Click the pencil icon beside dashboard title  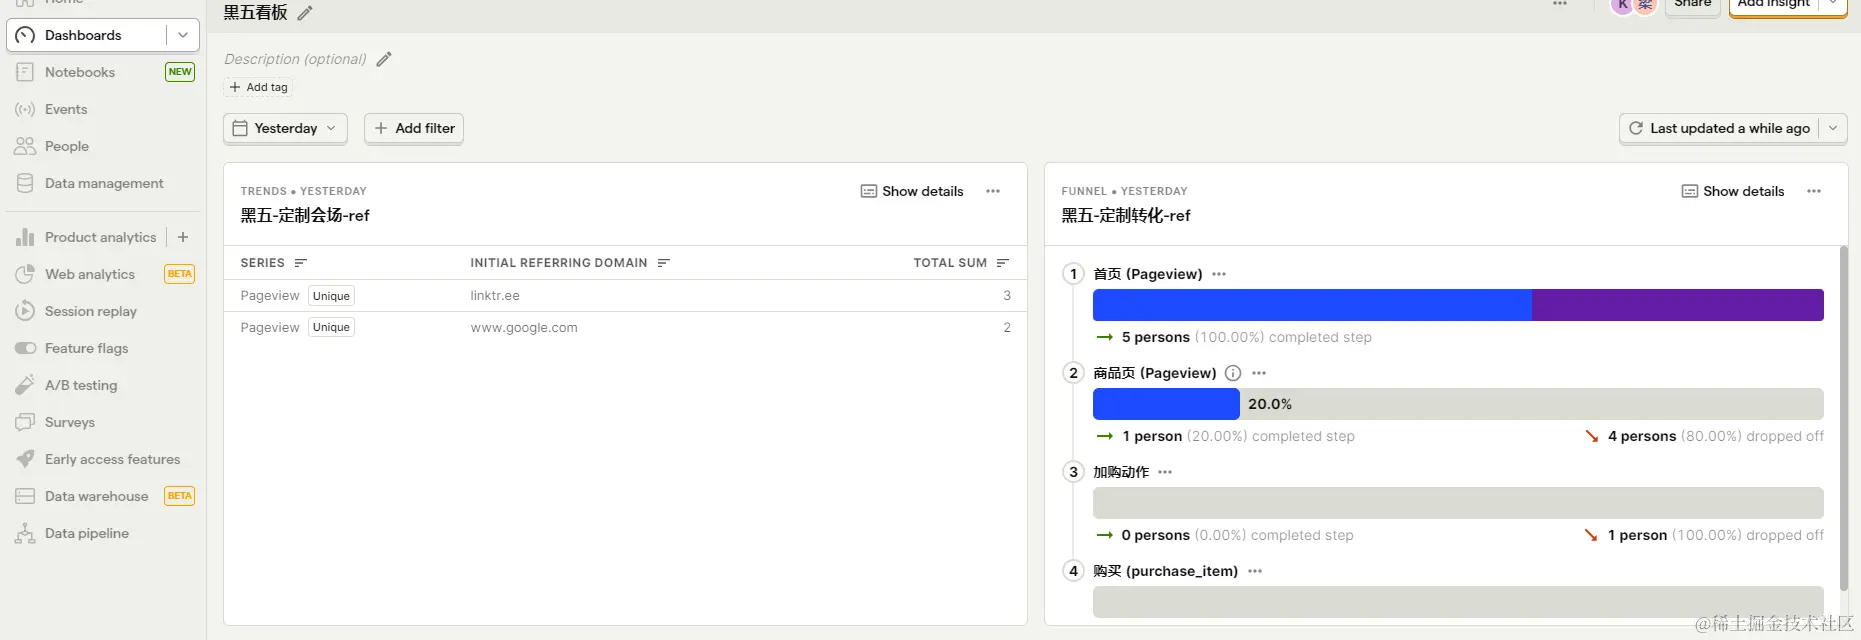[x=305, y=13]
